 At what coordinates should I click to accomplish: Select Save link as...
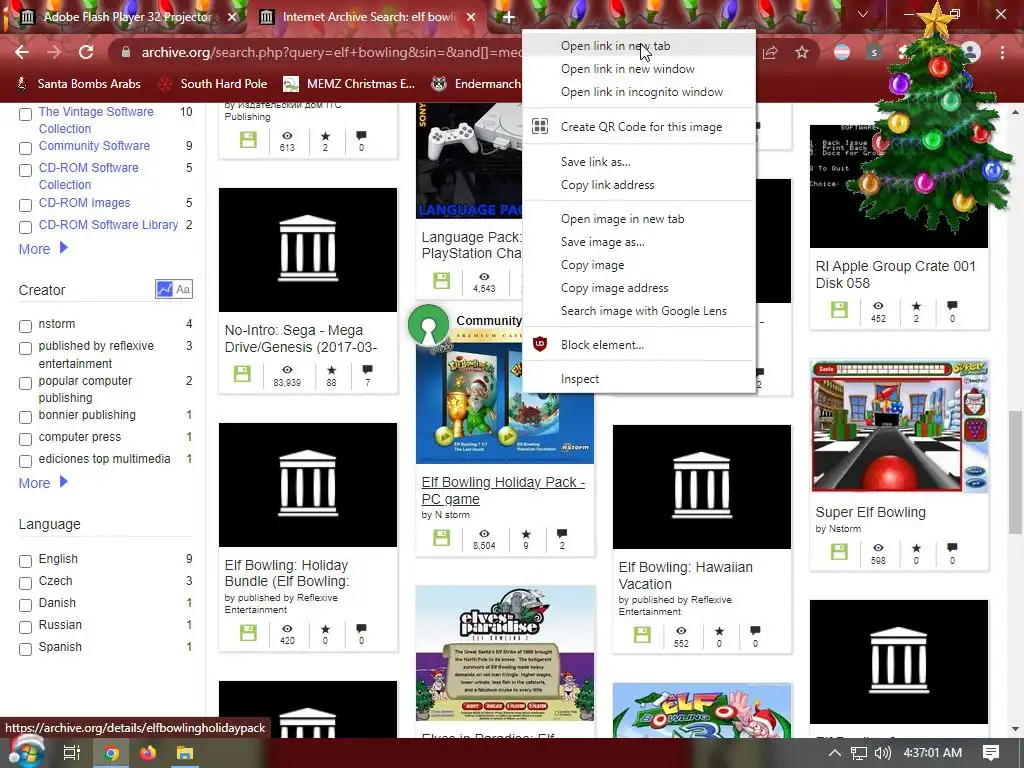(x=639, y=161)
